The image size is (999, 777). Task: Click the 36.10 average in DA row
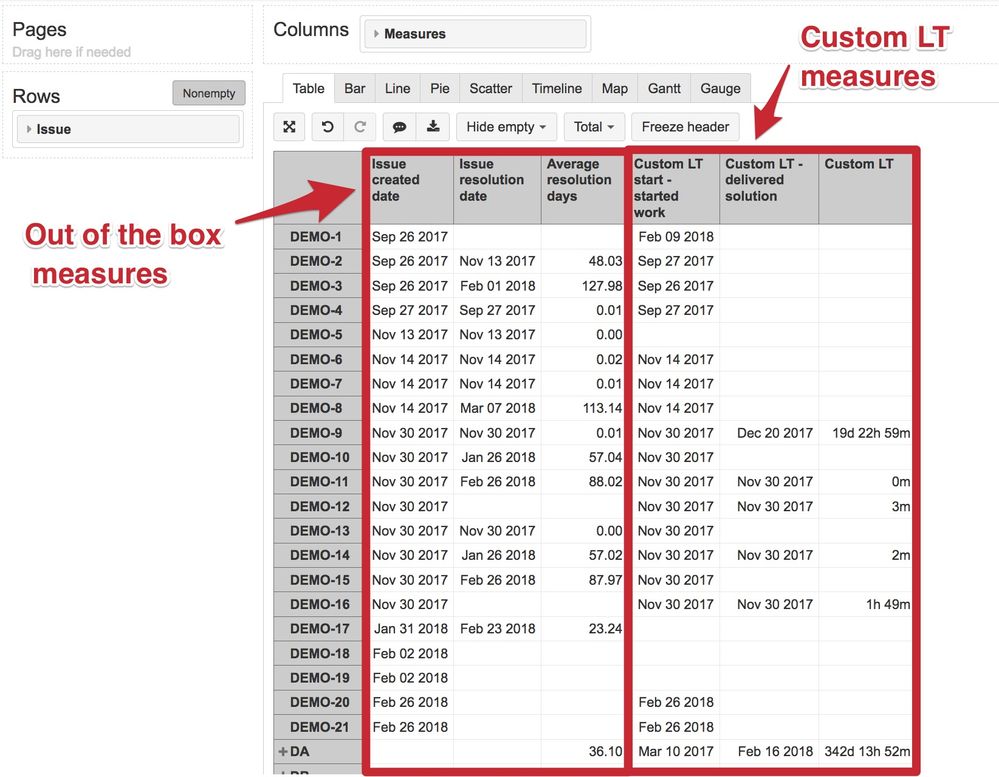point(582,752)
